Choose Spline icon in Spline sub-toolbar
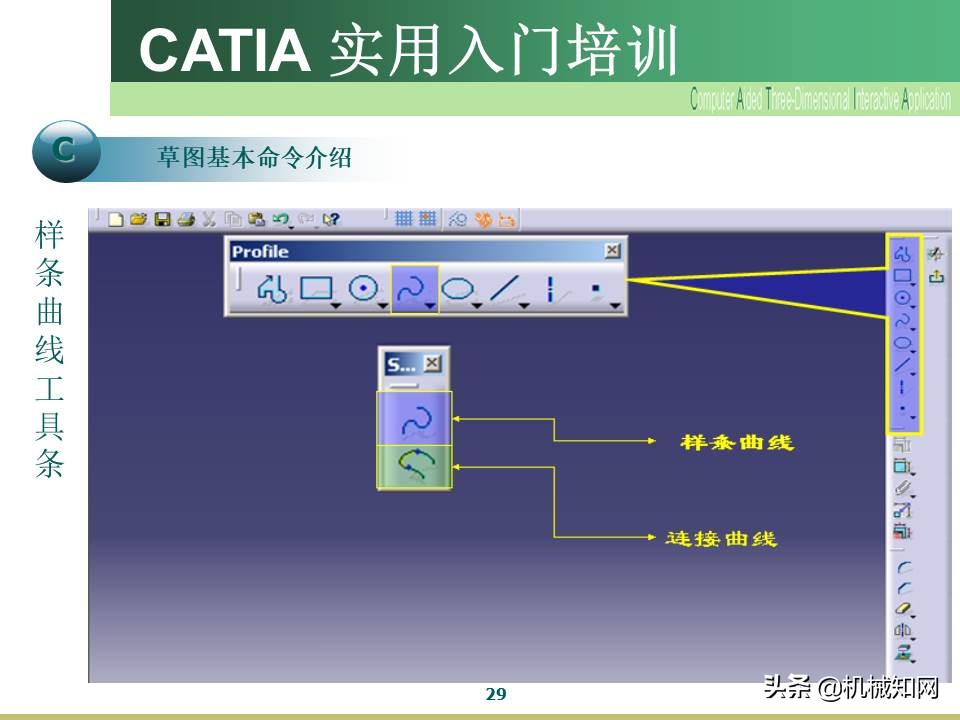This screenshot has height=720, width=960. pos(415,419)
